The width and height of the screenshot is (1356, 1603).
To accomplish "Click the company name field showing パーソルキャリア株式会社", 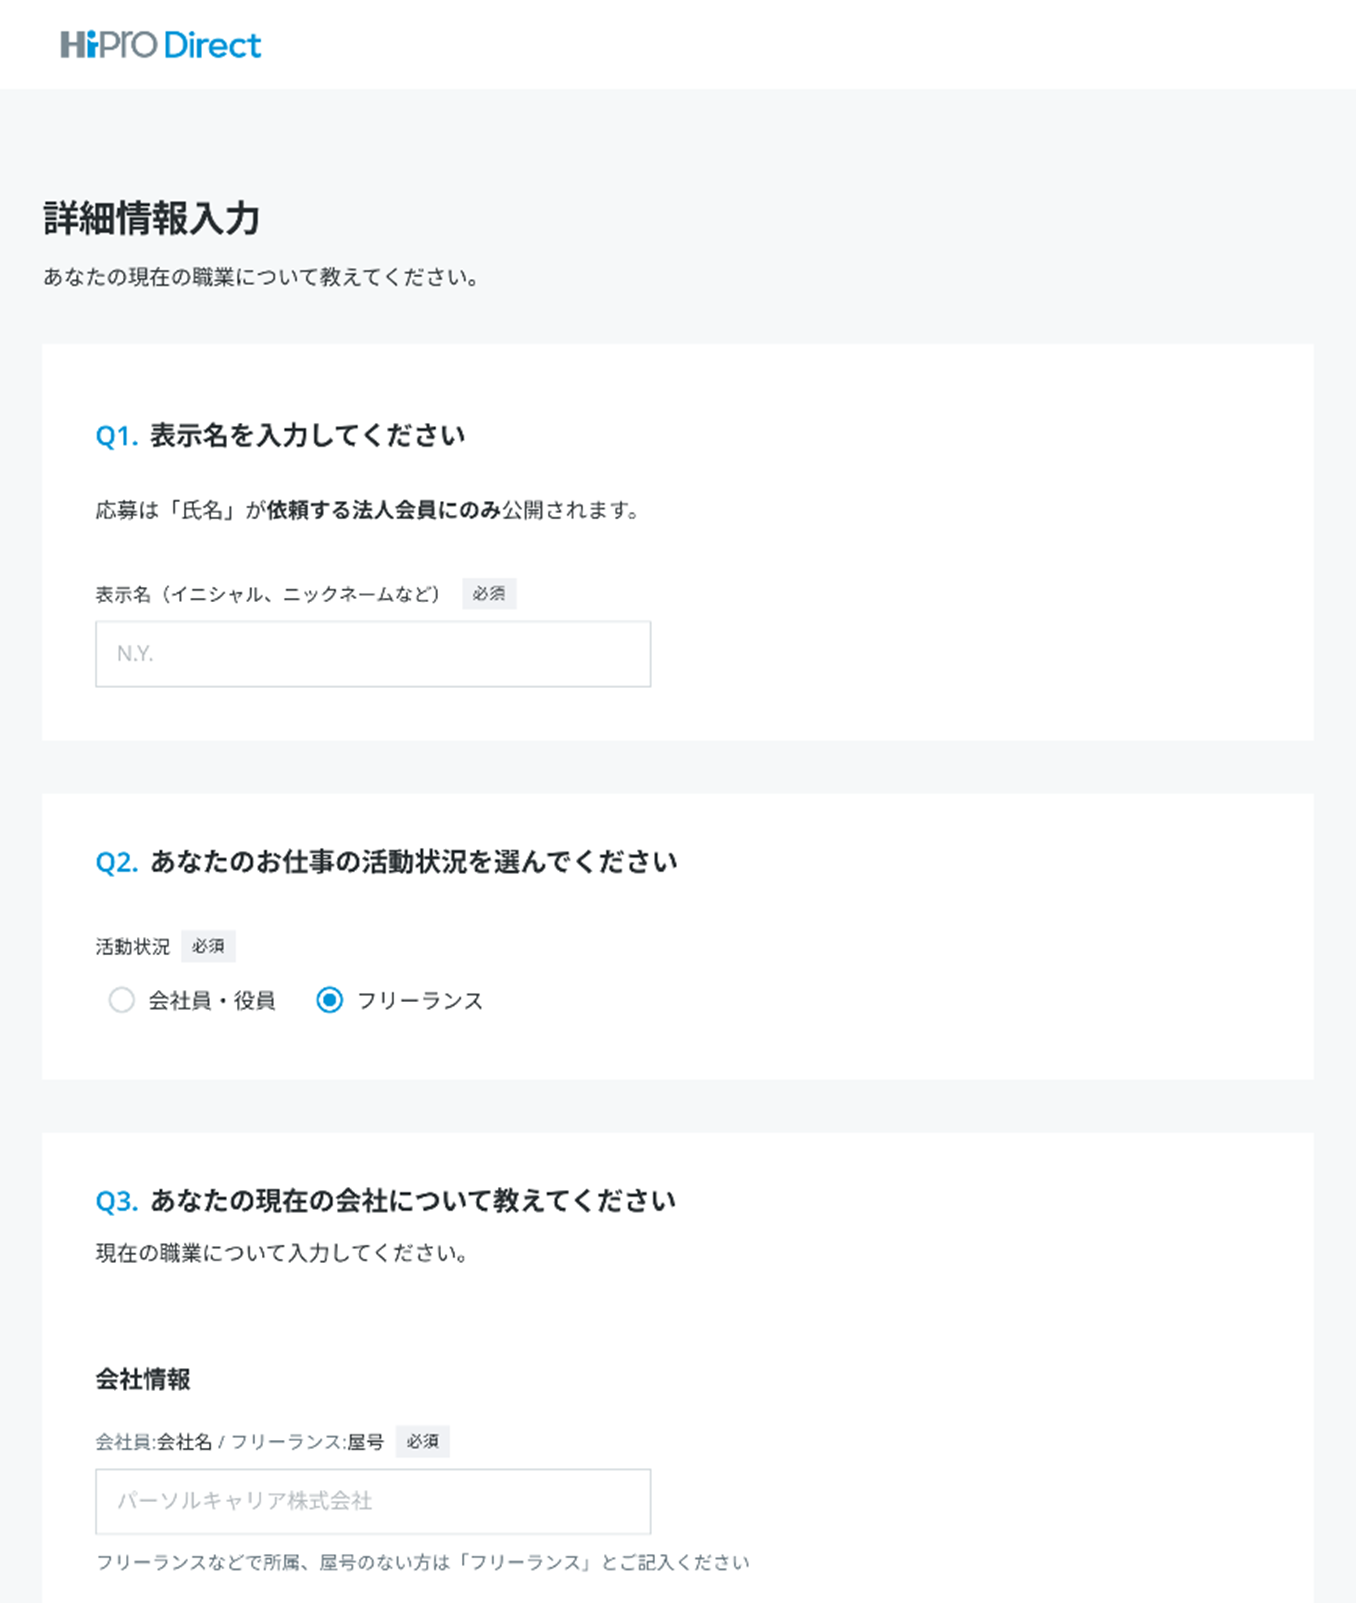I will pyautogui.click(x=373, y=1501).
